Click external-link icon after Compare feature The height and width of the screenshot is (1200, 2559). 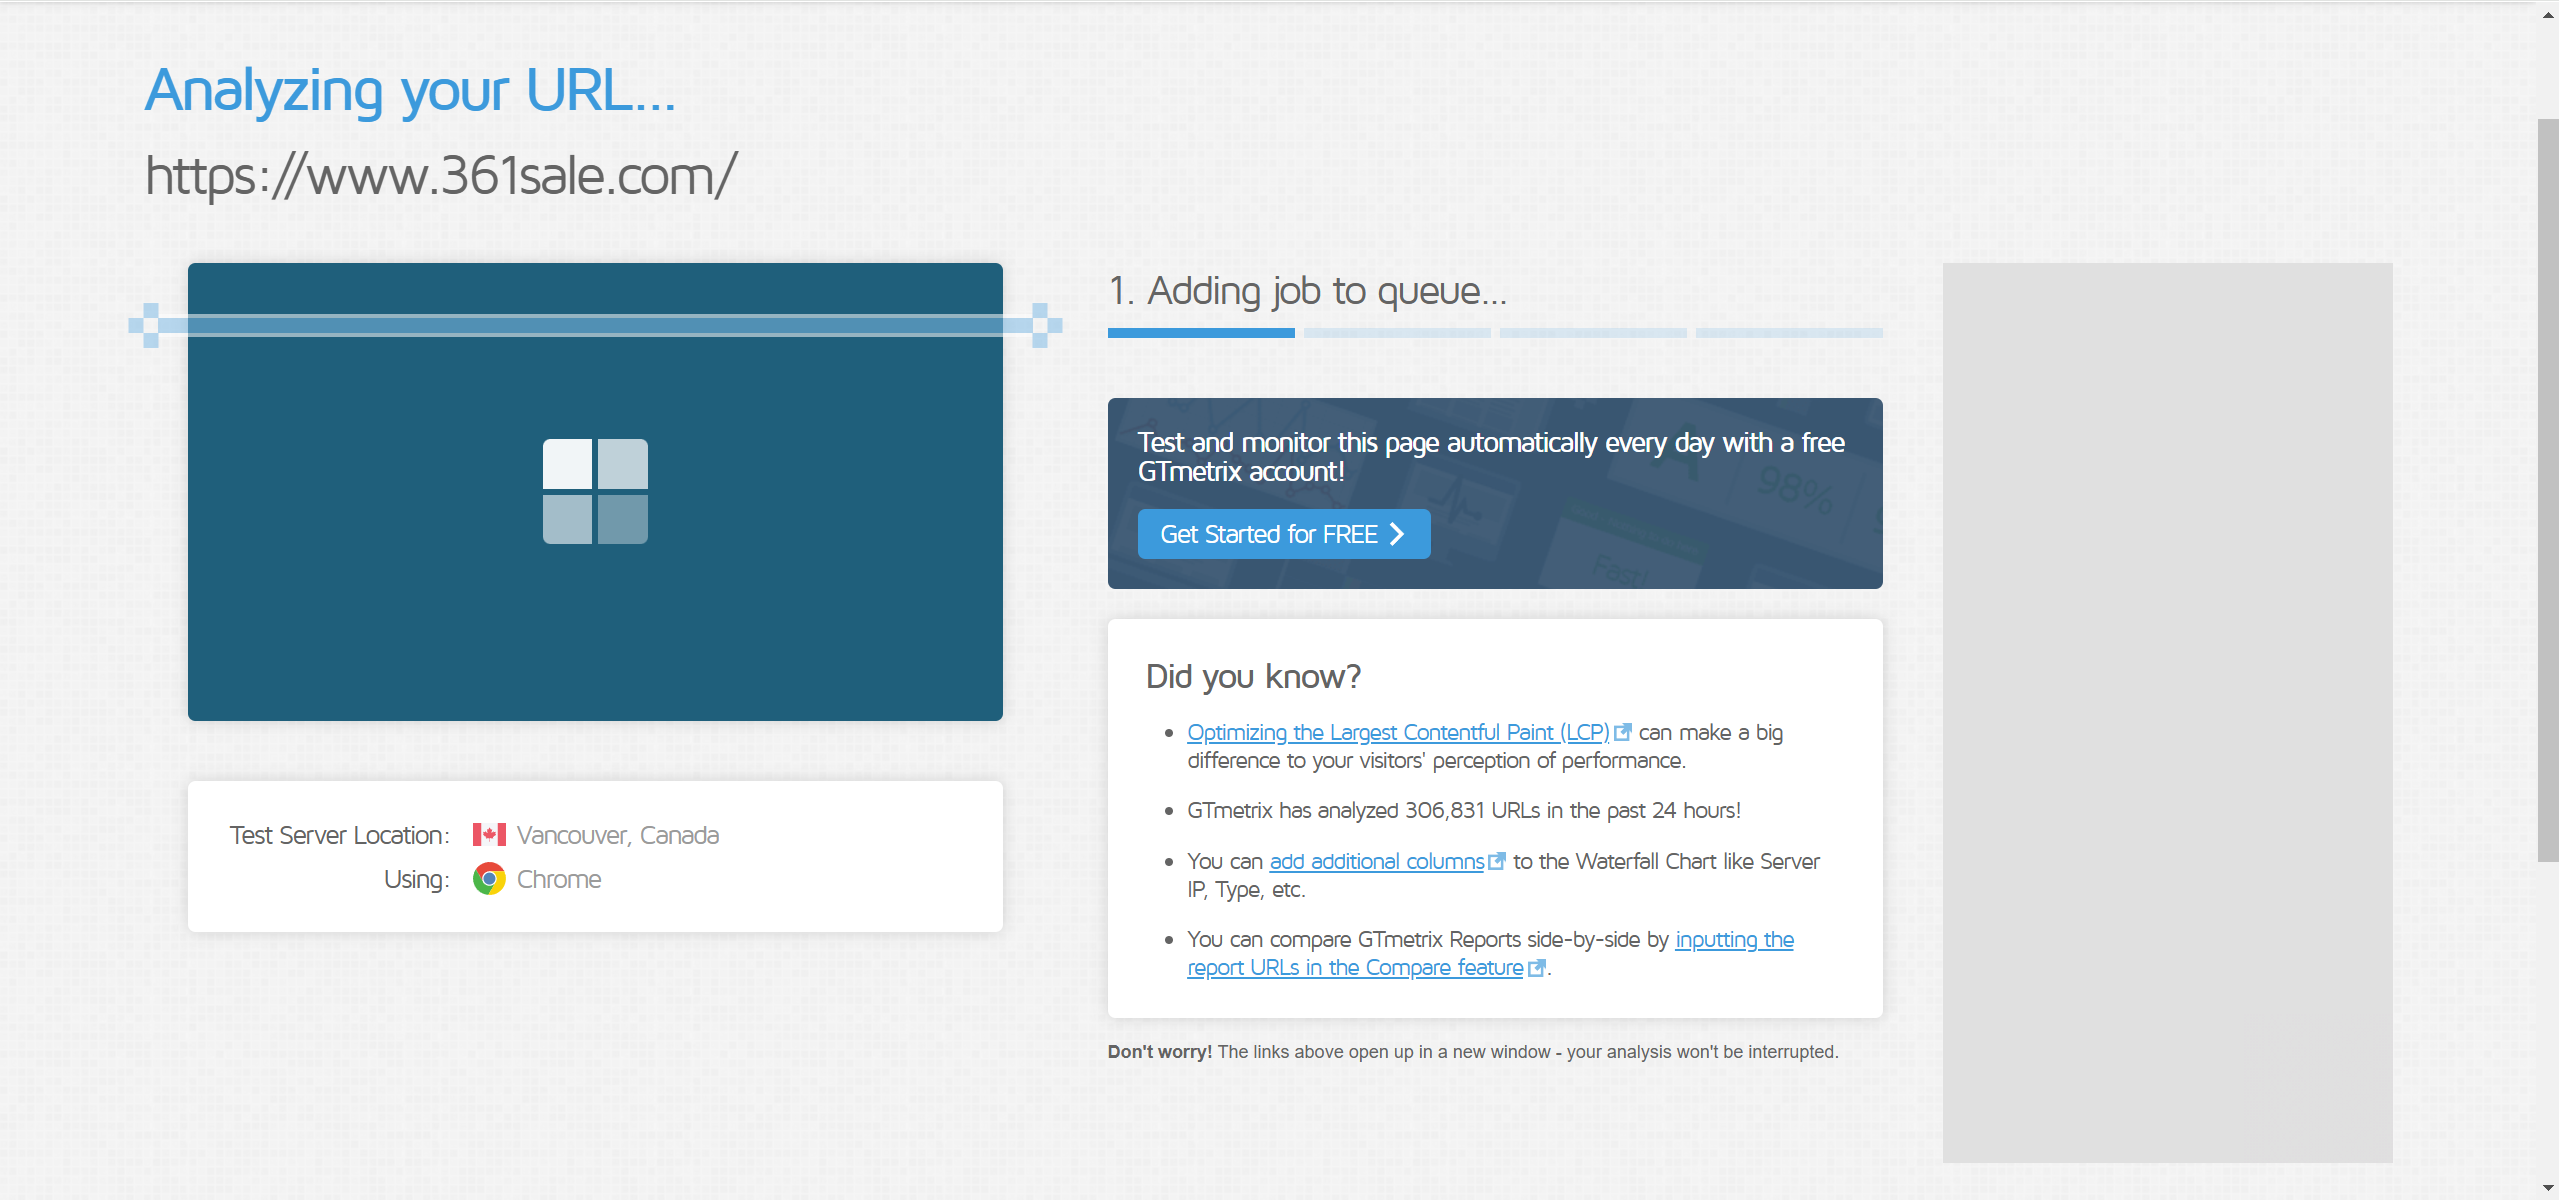(1537, 968)
